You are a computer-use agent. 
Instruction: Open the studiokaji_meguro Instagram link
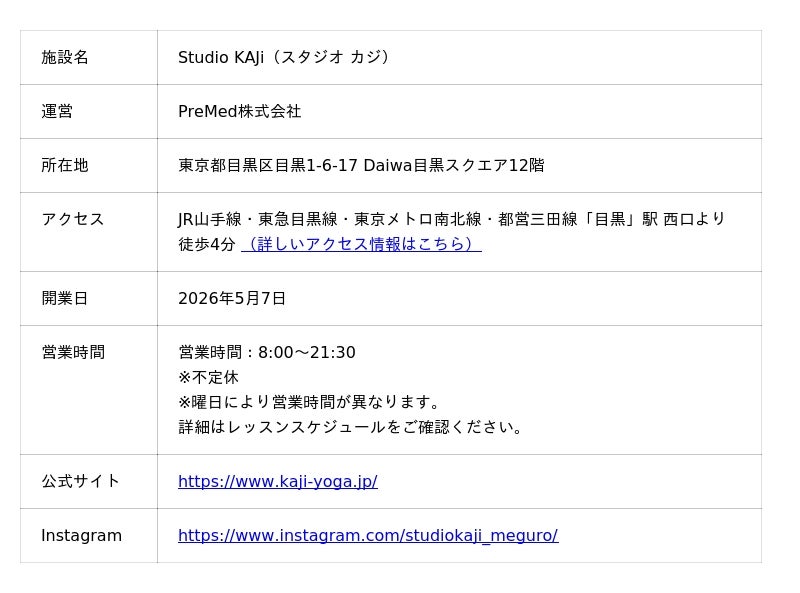(368, 535)
